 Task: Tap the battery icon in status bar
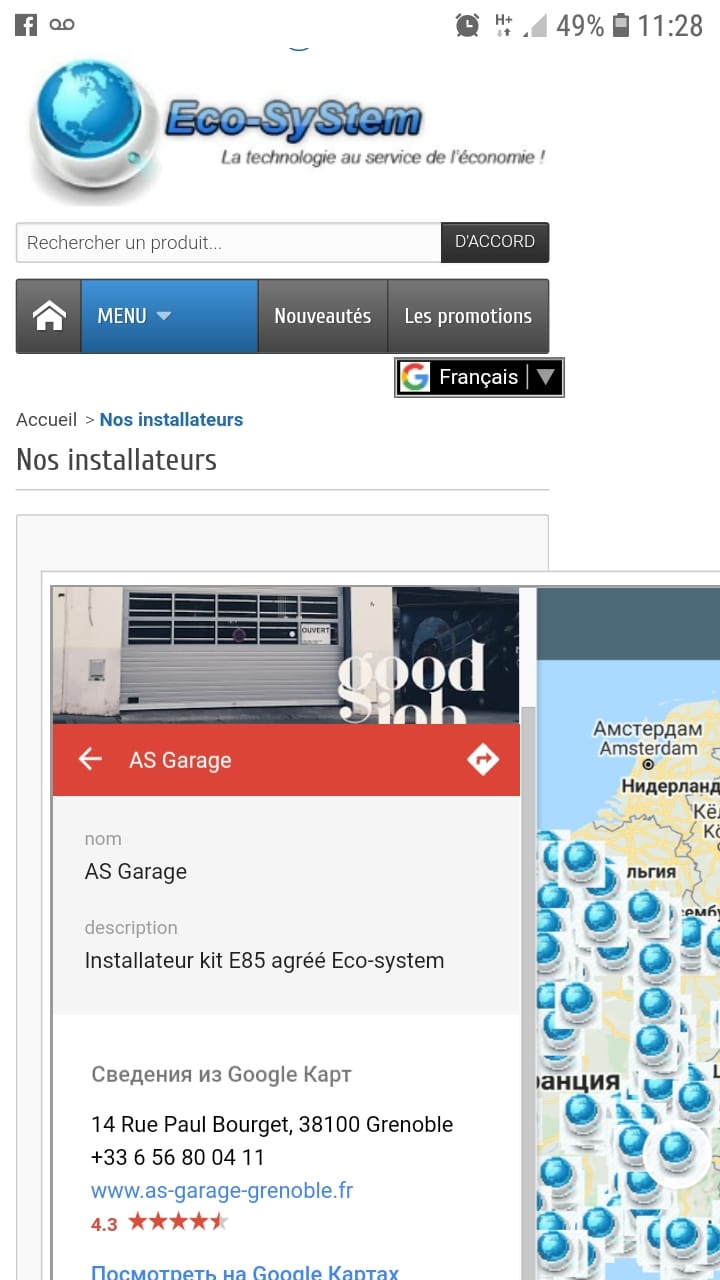[621, 25]
